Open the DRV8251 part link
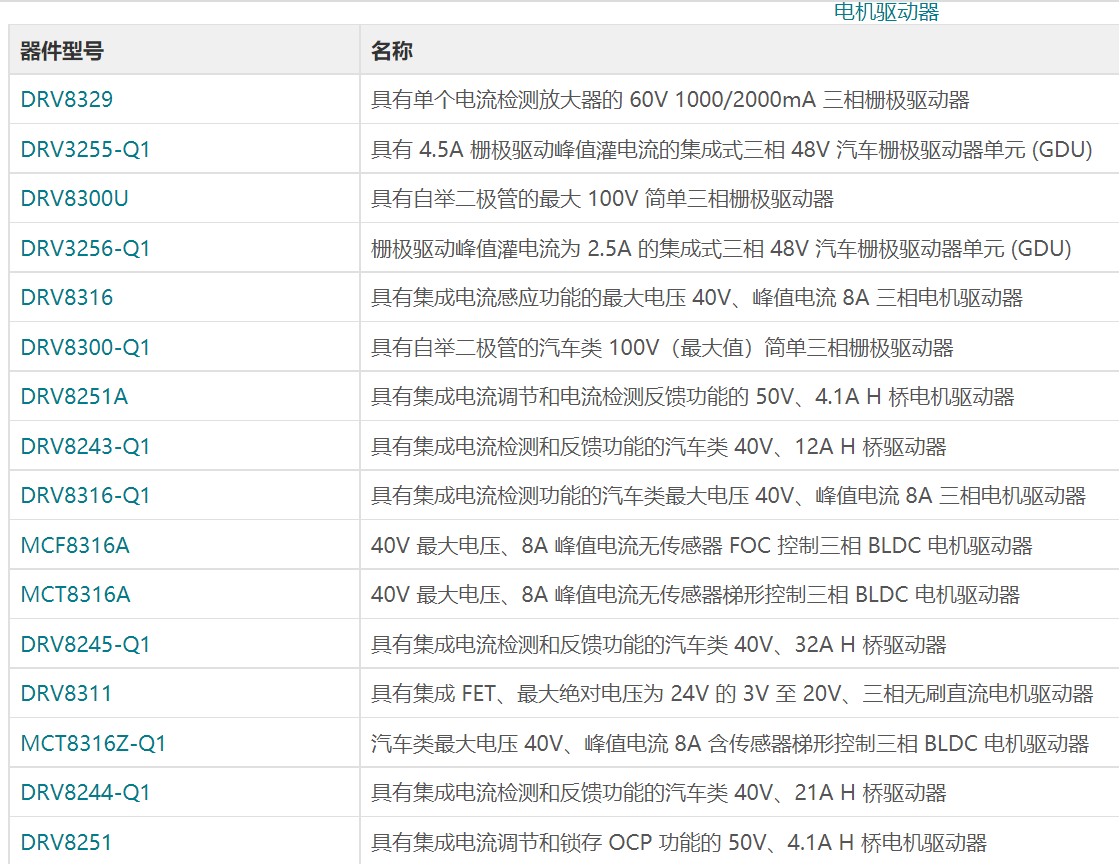Screen dimensions: 1119x864 [66, 843]
